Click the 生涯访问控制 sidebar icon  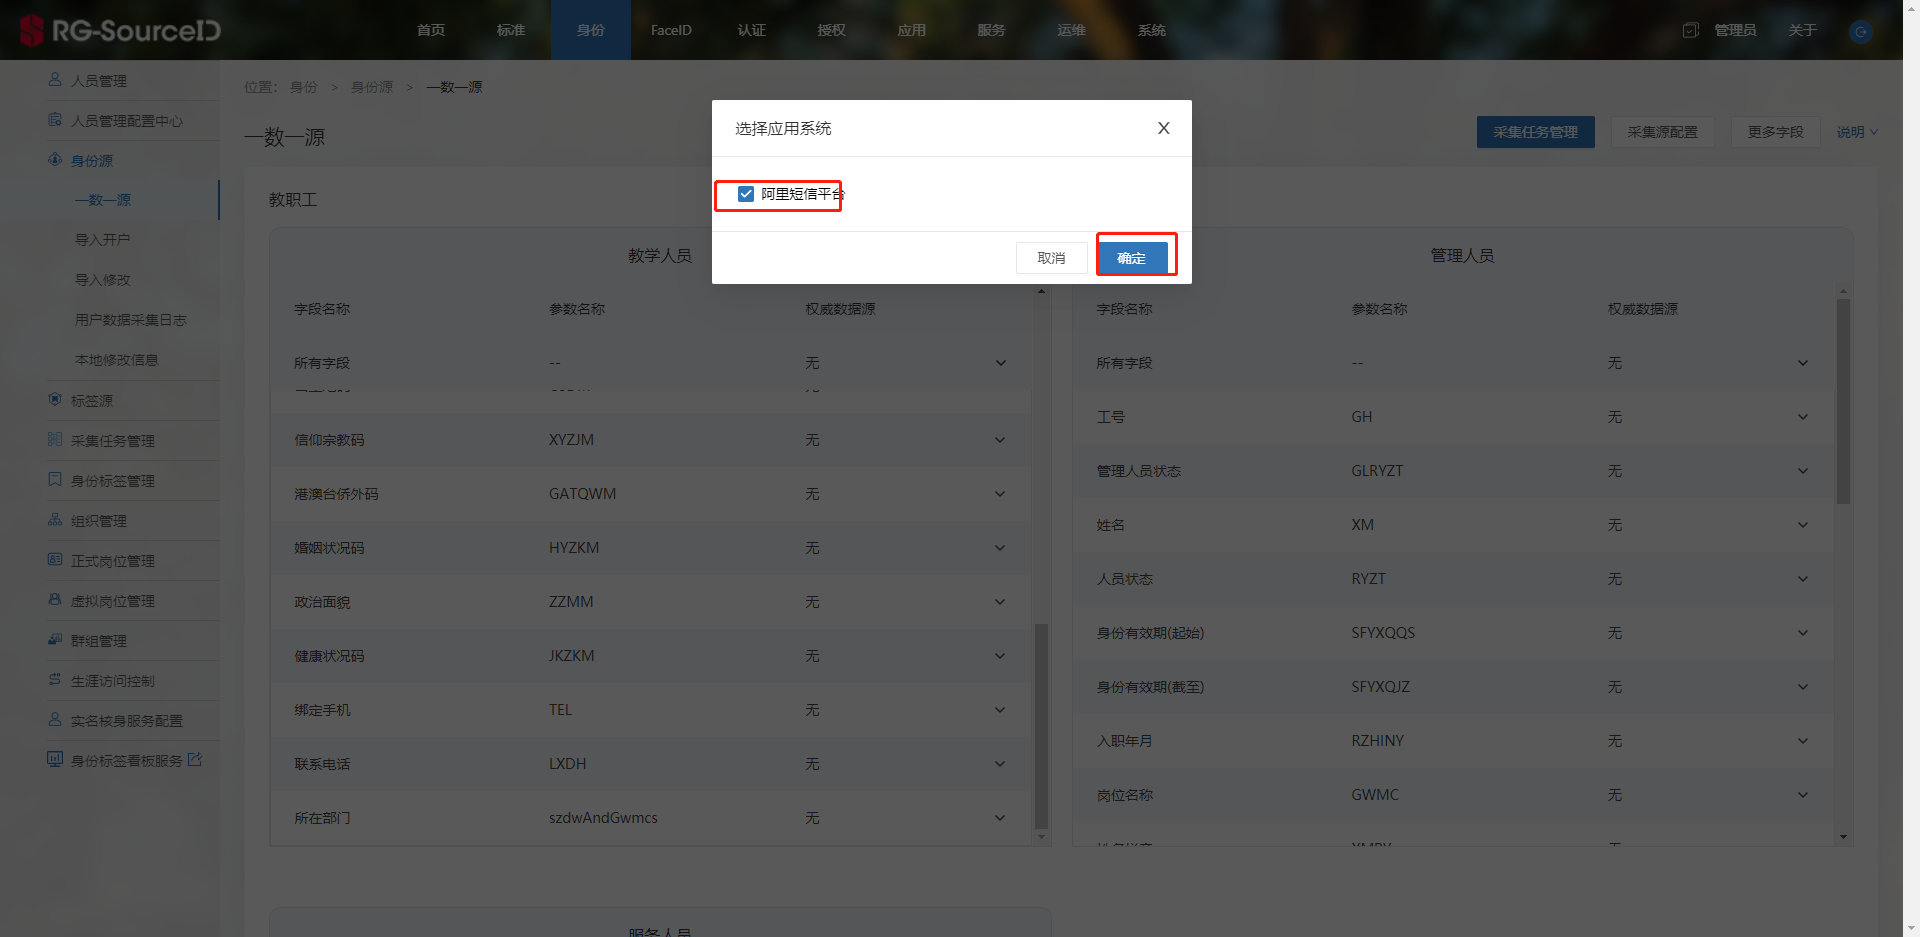(55, 679)
